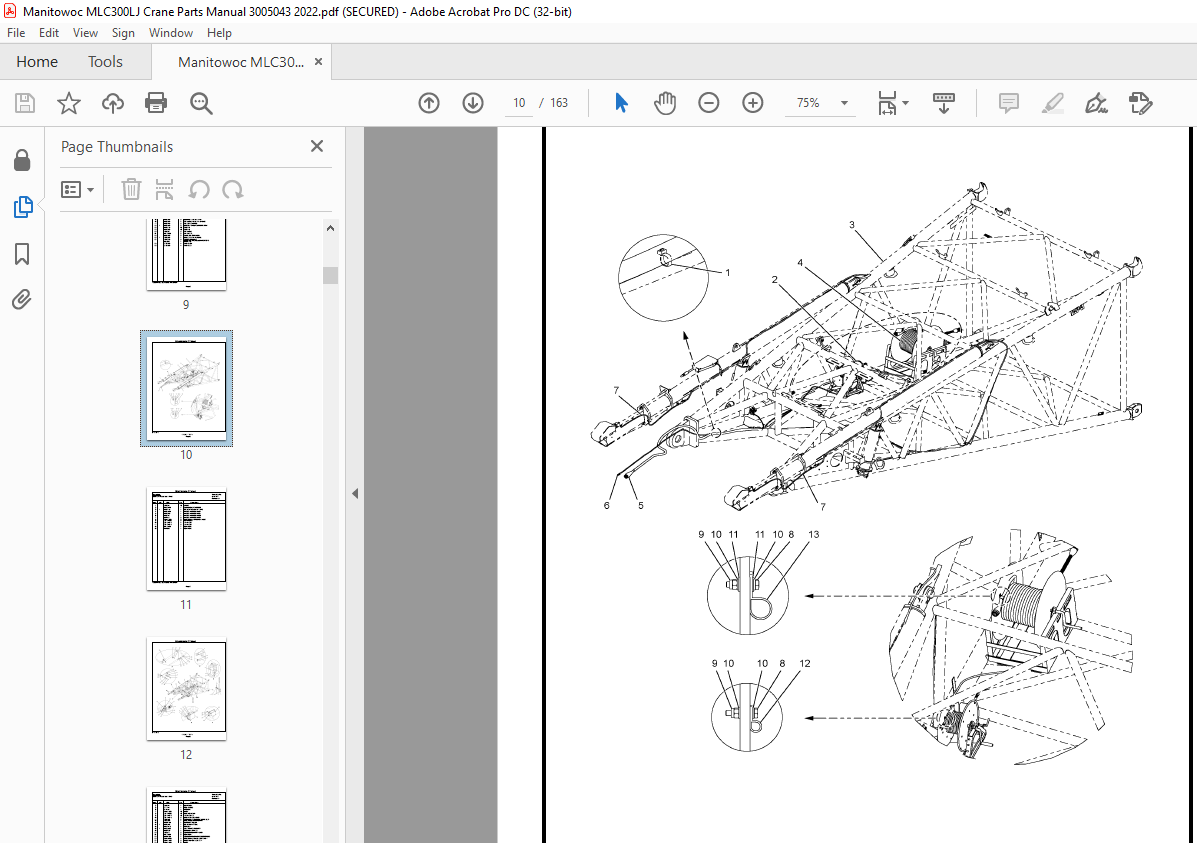Image resolution: width=1197 pixels, height=843 pixels.
Task: Open the Edit menu
Action: (x=49, y=33)
